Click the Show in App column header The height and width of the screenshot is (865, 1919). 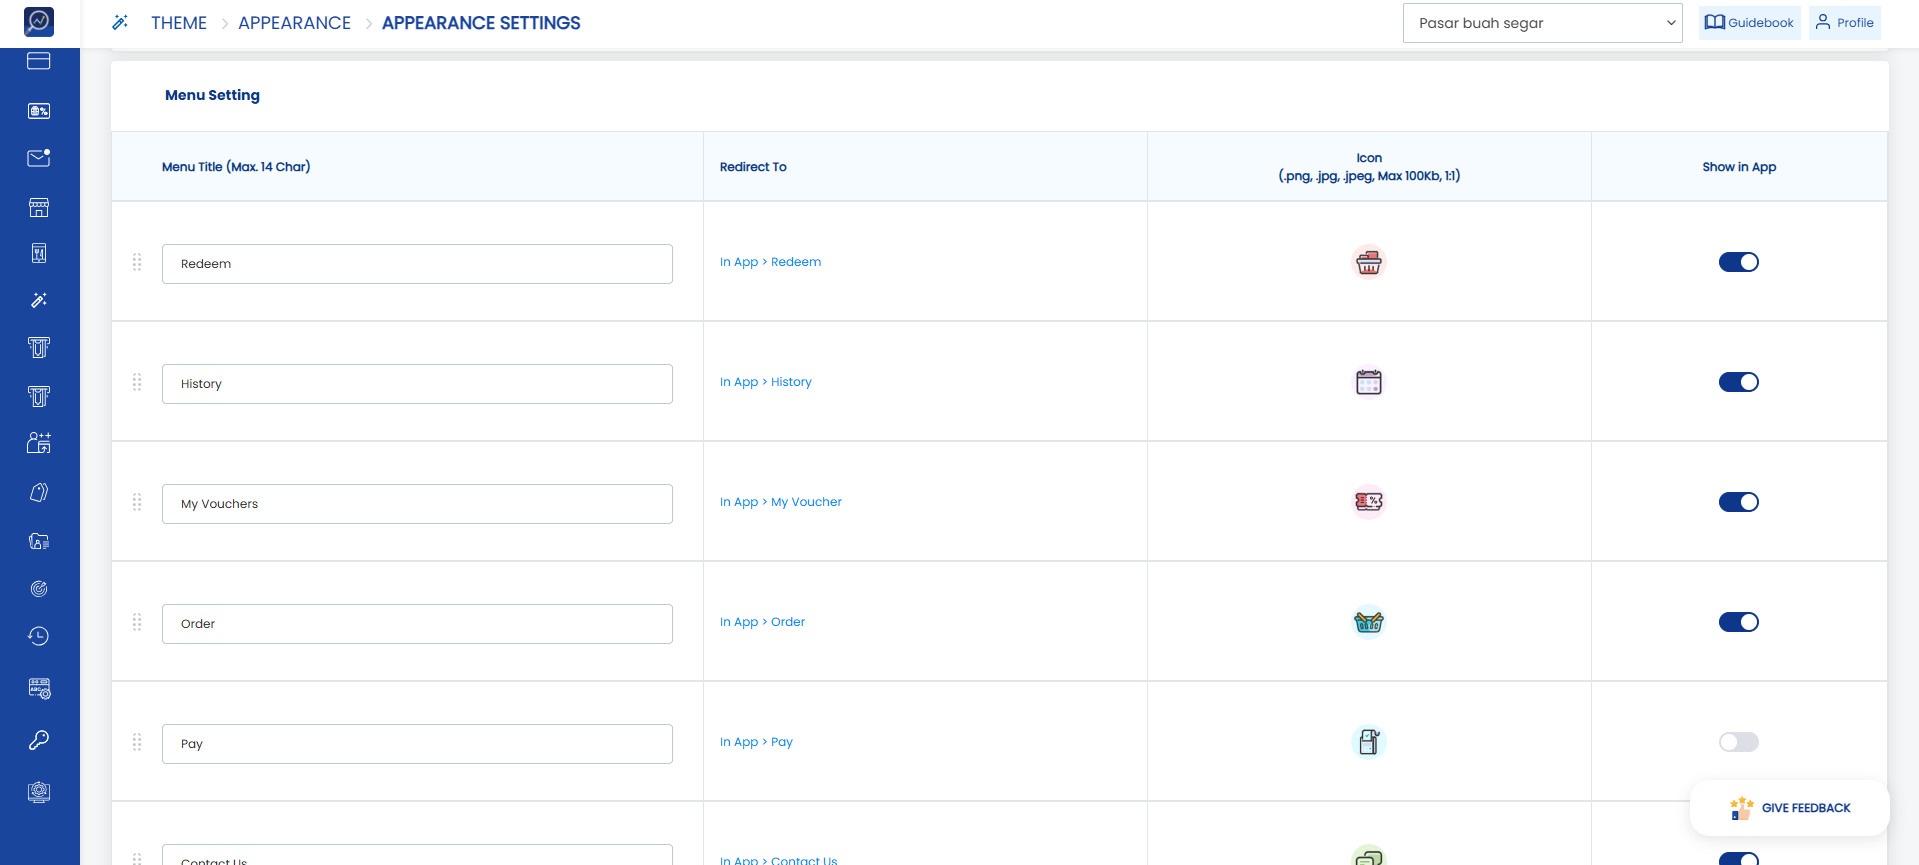[x=1739, y=167]
